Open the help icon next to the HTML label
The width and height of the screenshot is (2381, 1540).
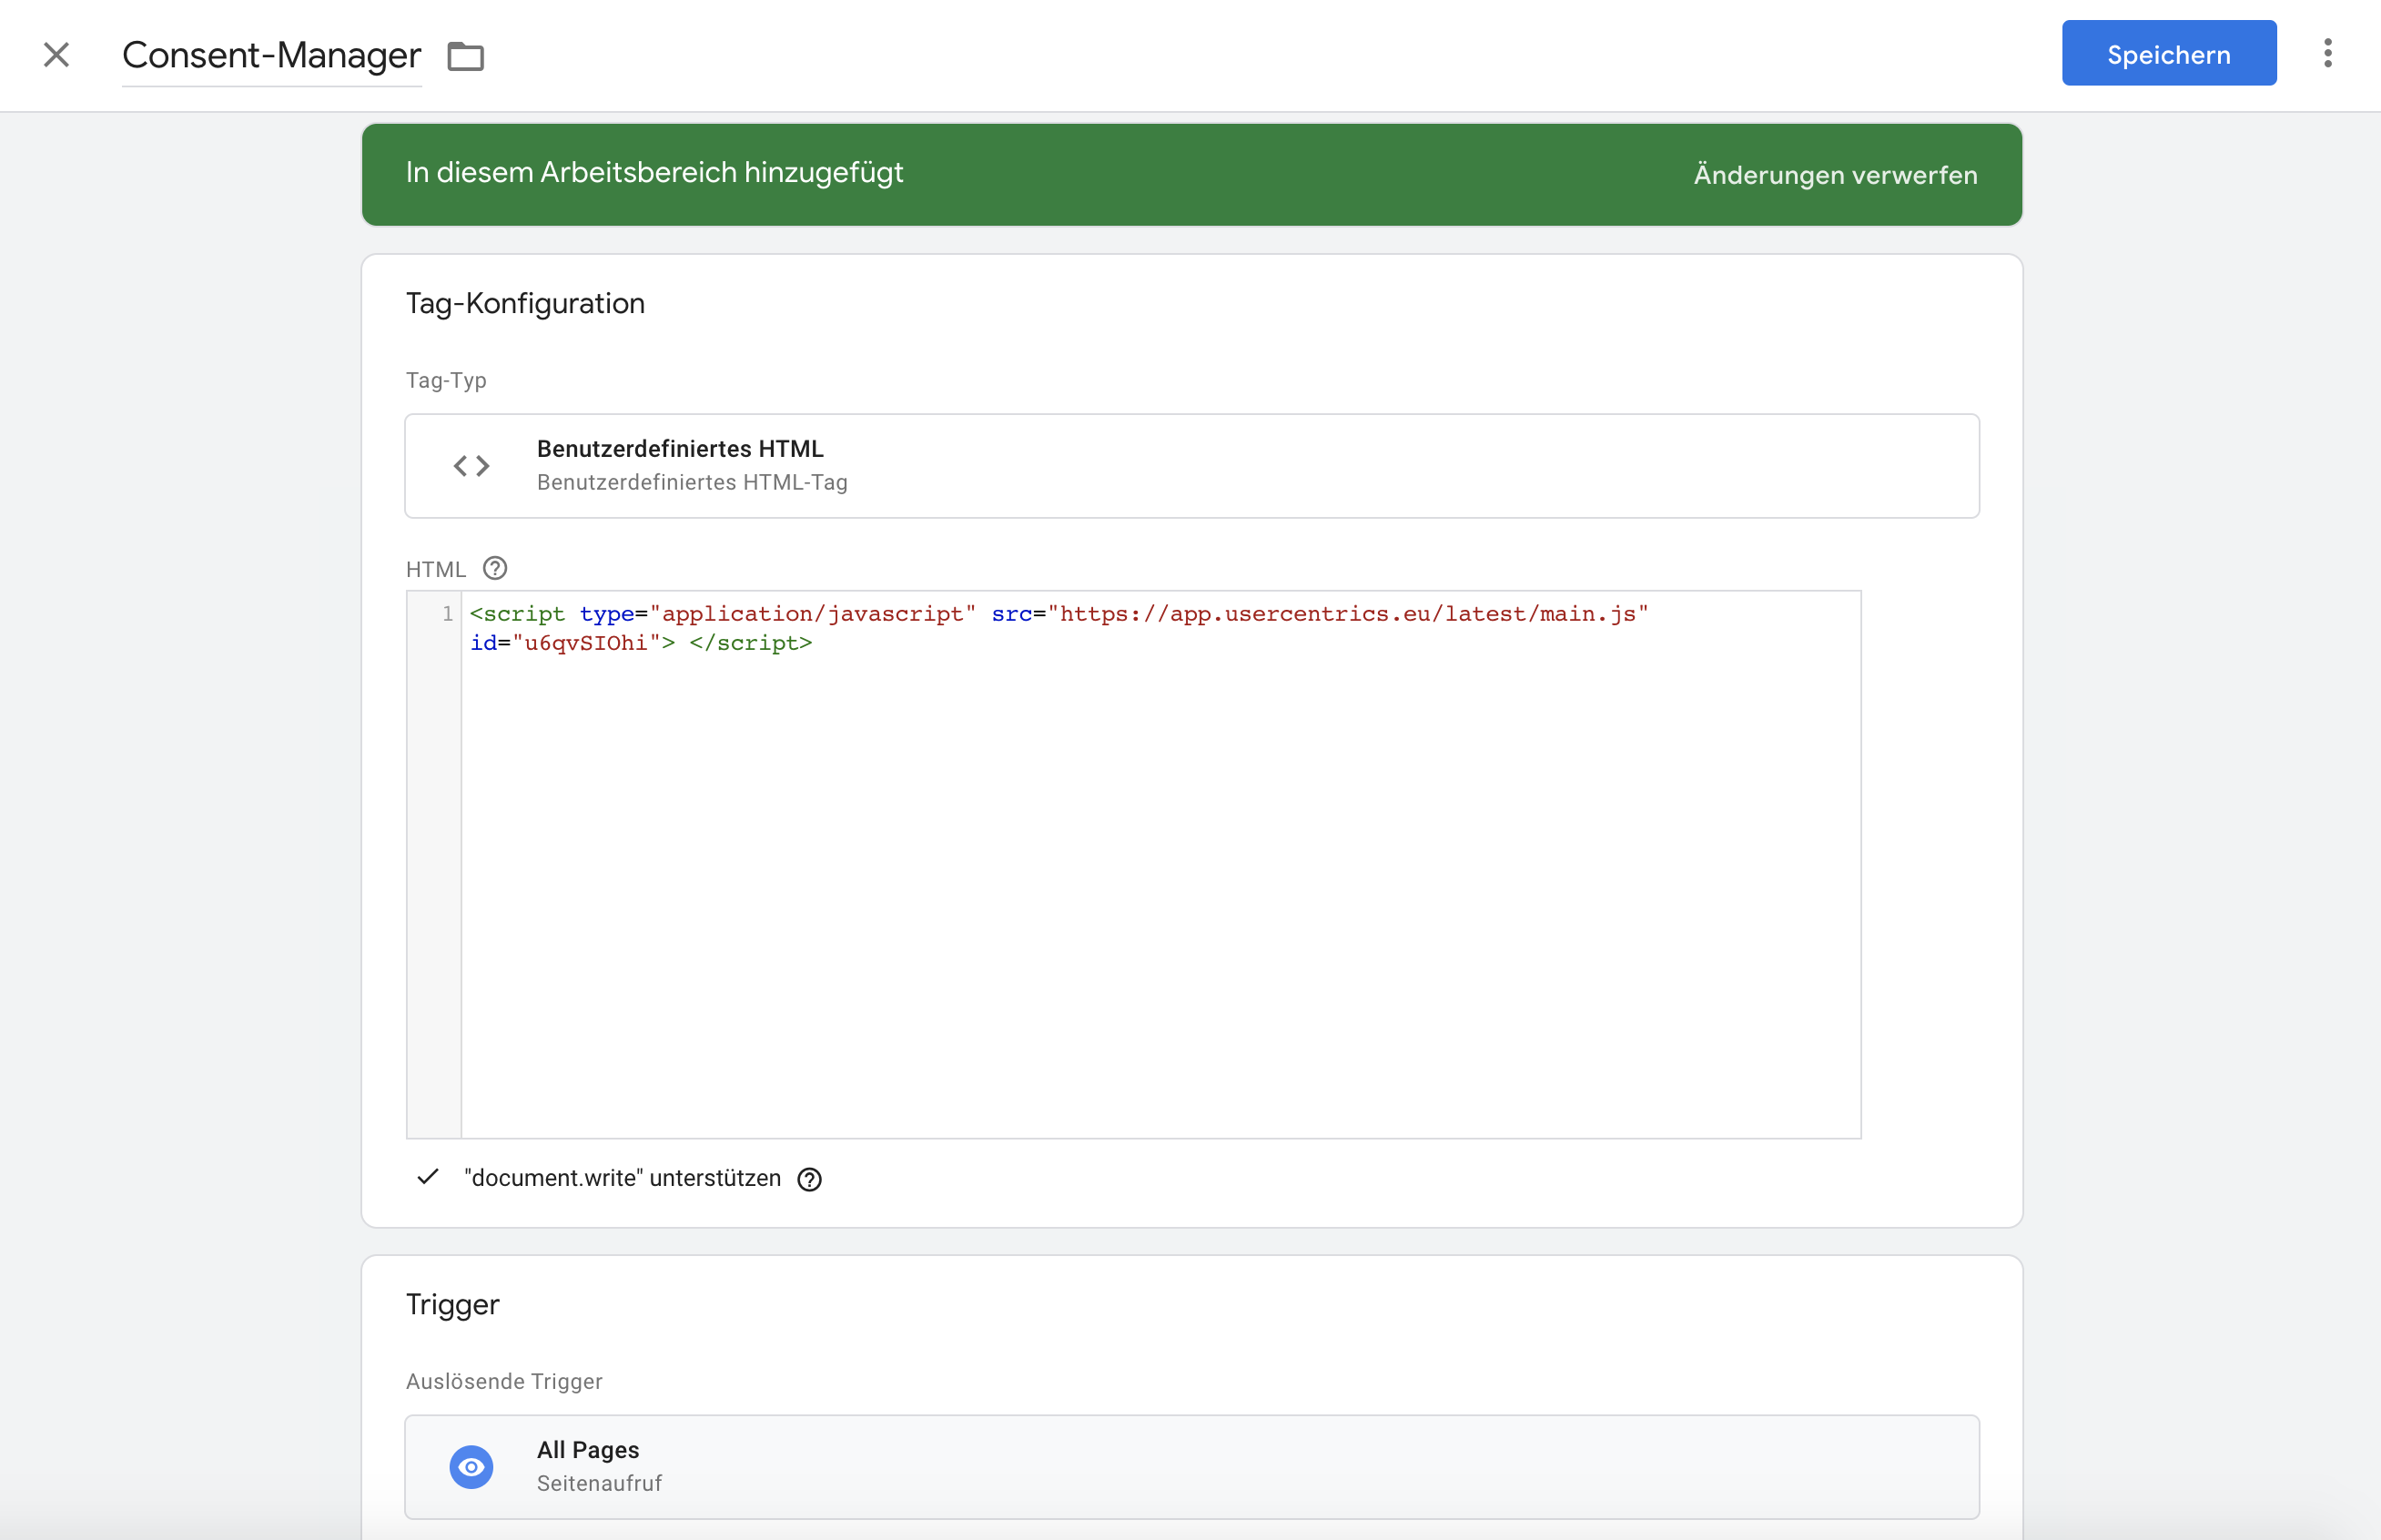[x=495, y=568]
